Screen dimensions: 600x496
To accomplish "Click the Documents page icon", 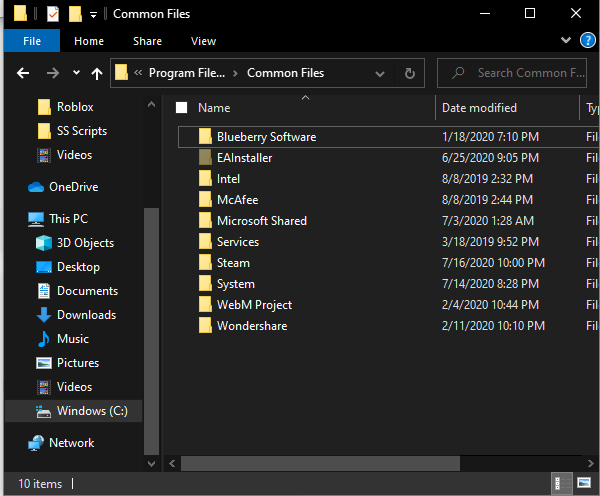I will [44, 291].
